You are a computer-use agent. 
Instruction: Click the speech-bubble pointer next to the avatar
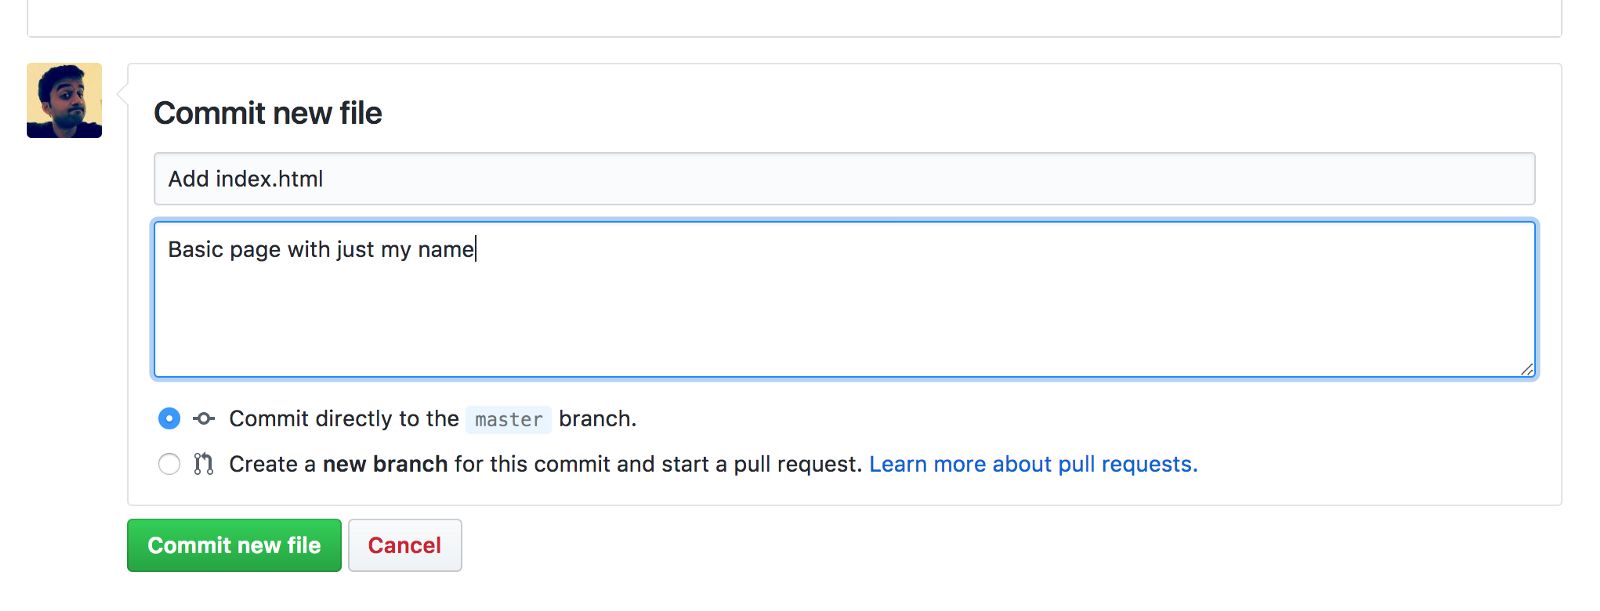point(122,94)
